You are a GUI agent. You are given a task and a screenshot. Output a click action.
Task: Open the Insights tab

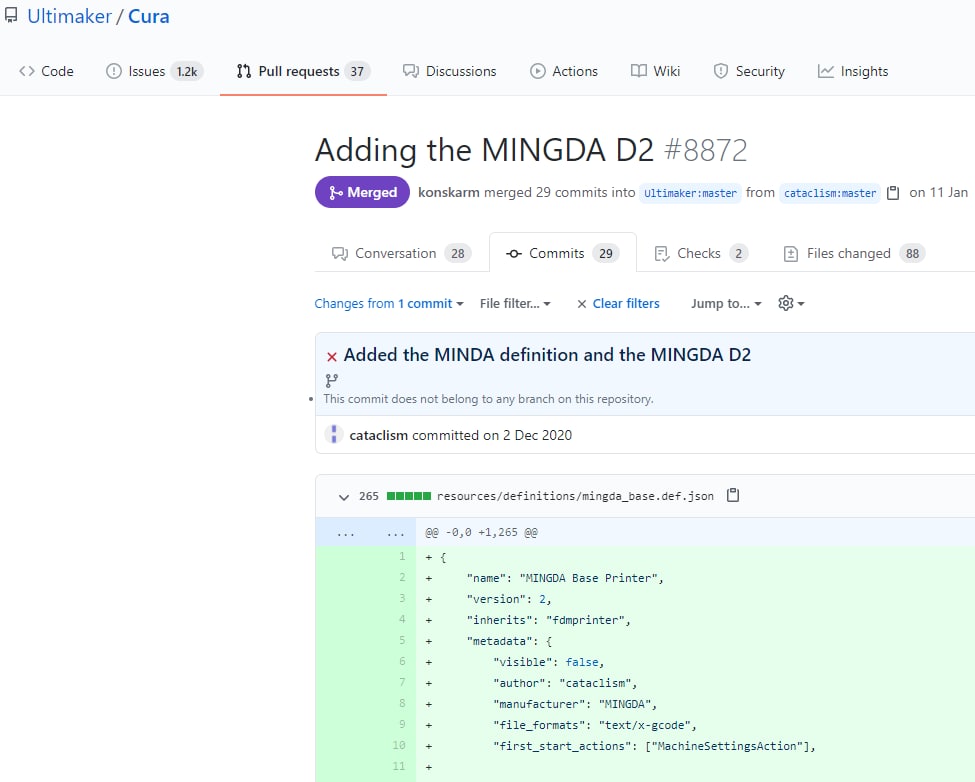click(853, 71)
